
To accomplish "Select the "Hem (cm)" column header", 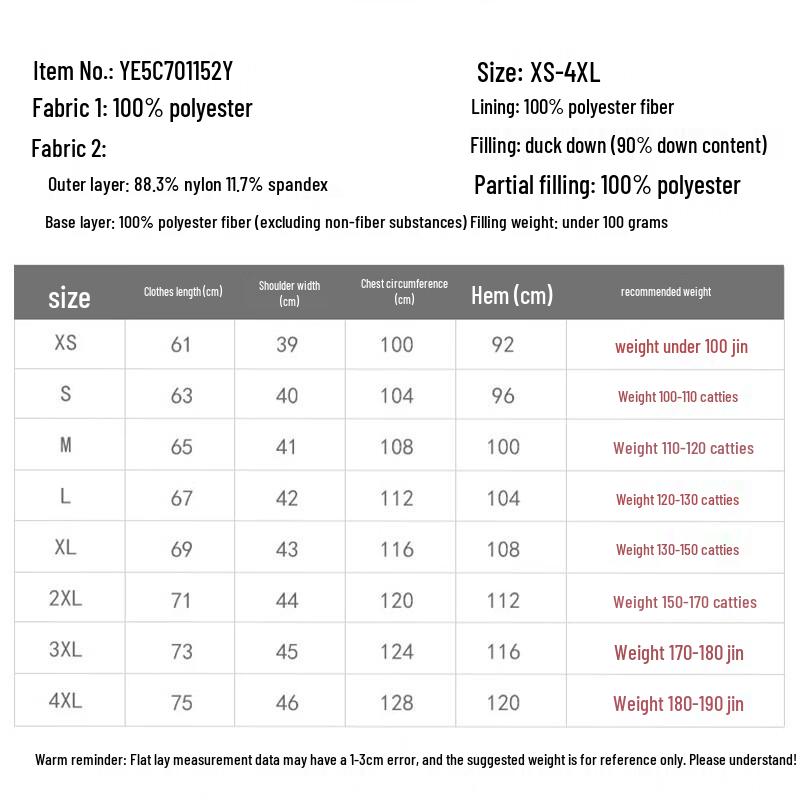I will tap(512, 295).
